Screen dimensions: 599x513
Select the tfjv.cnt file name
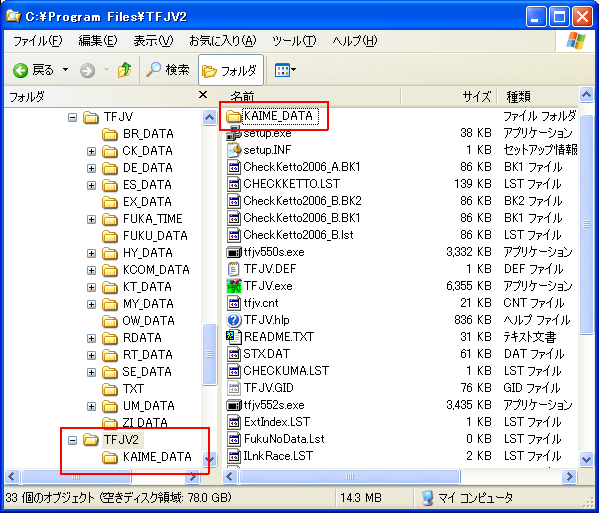[x=261, y=303]
